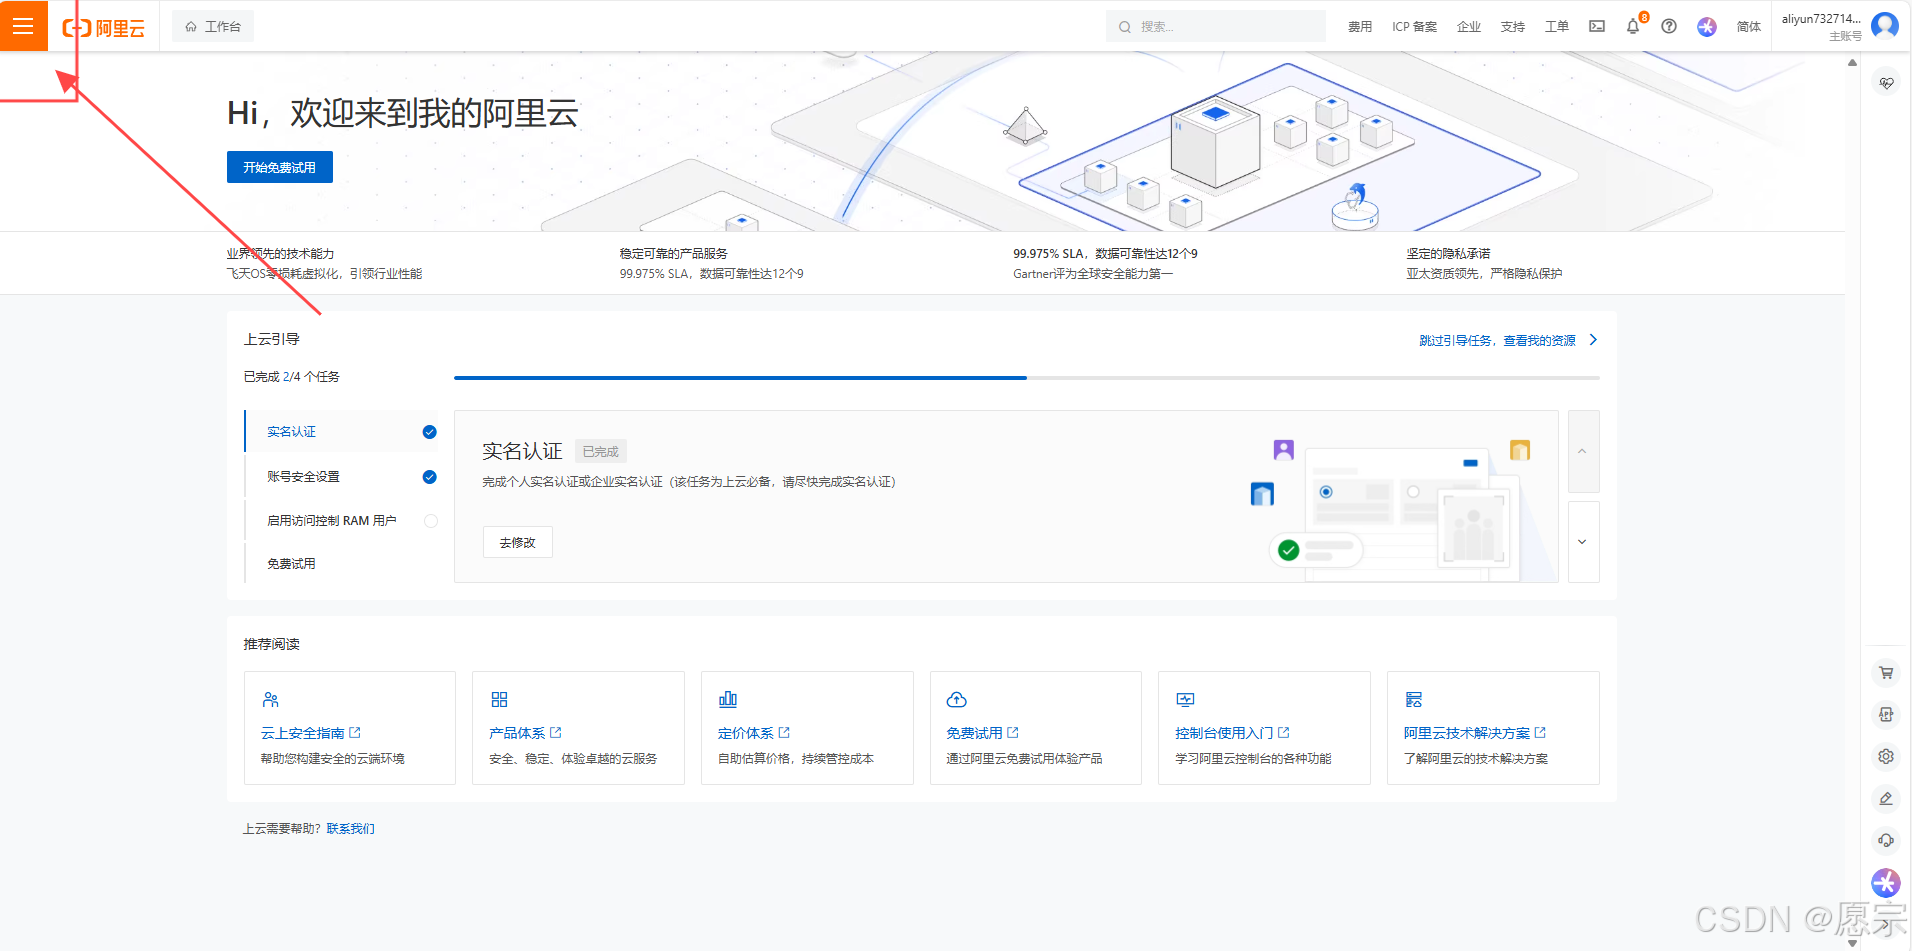The height and width of the screenshot is (951, 1912).
Task: Launch the Cloud Shell terminal icon
Action: point(1597,27)
